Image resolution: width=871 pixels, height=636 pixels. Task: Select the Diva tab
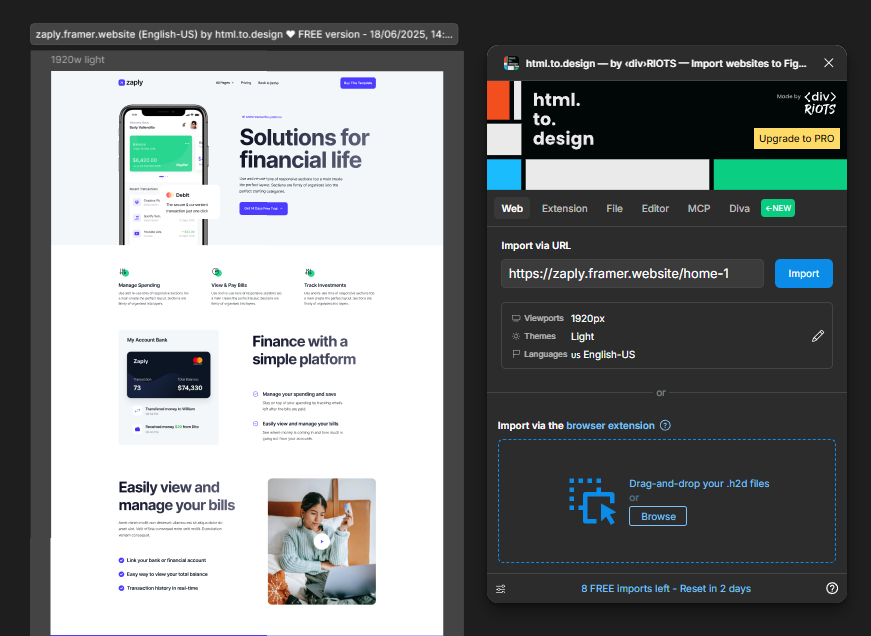point(739,208)
